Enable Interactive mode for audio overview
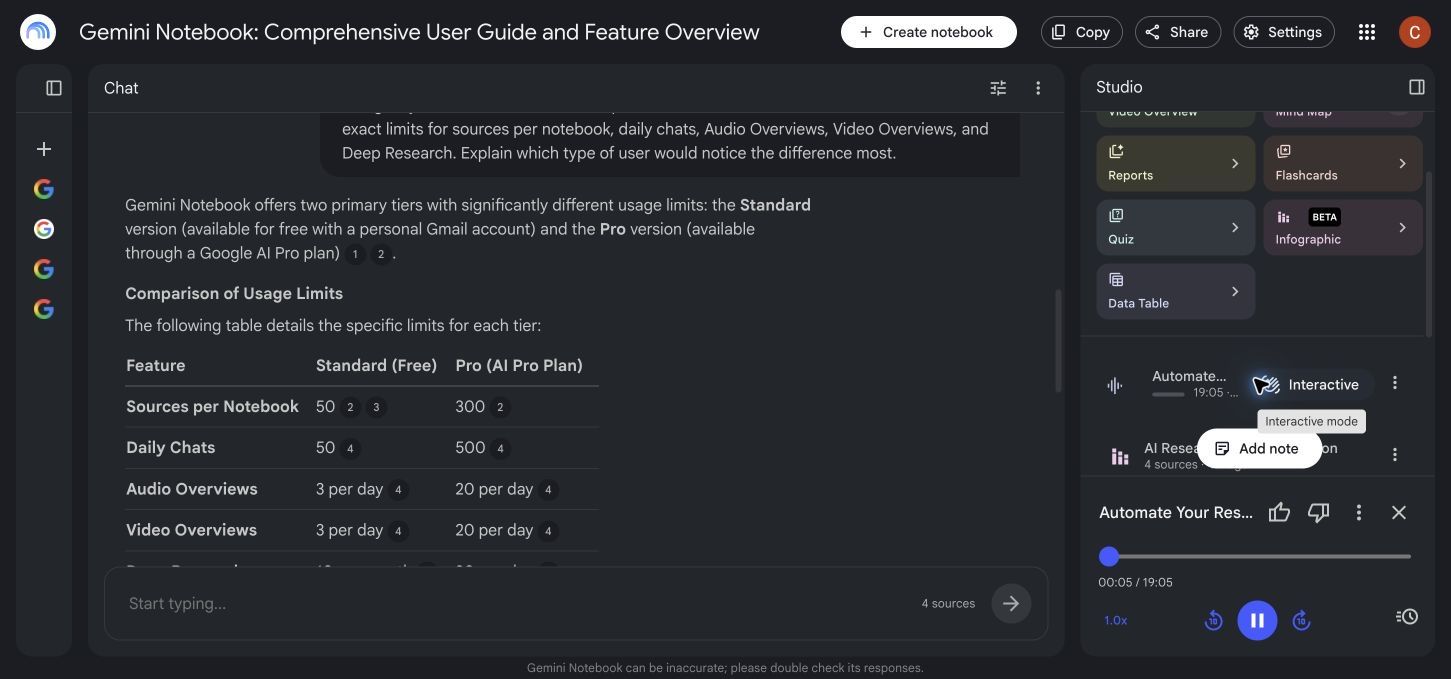The image size is (1451, 679). pyautogui.click(x=1310, y=384)
